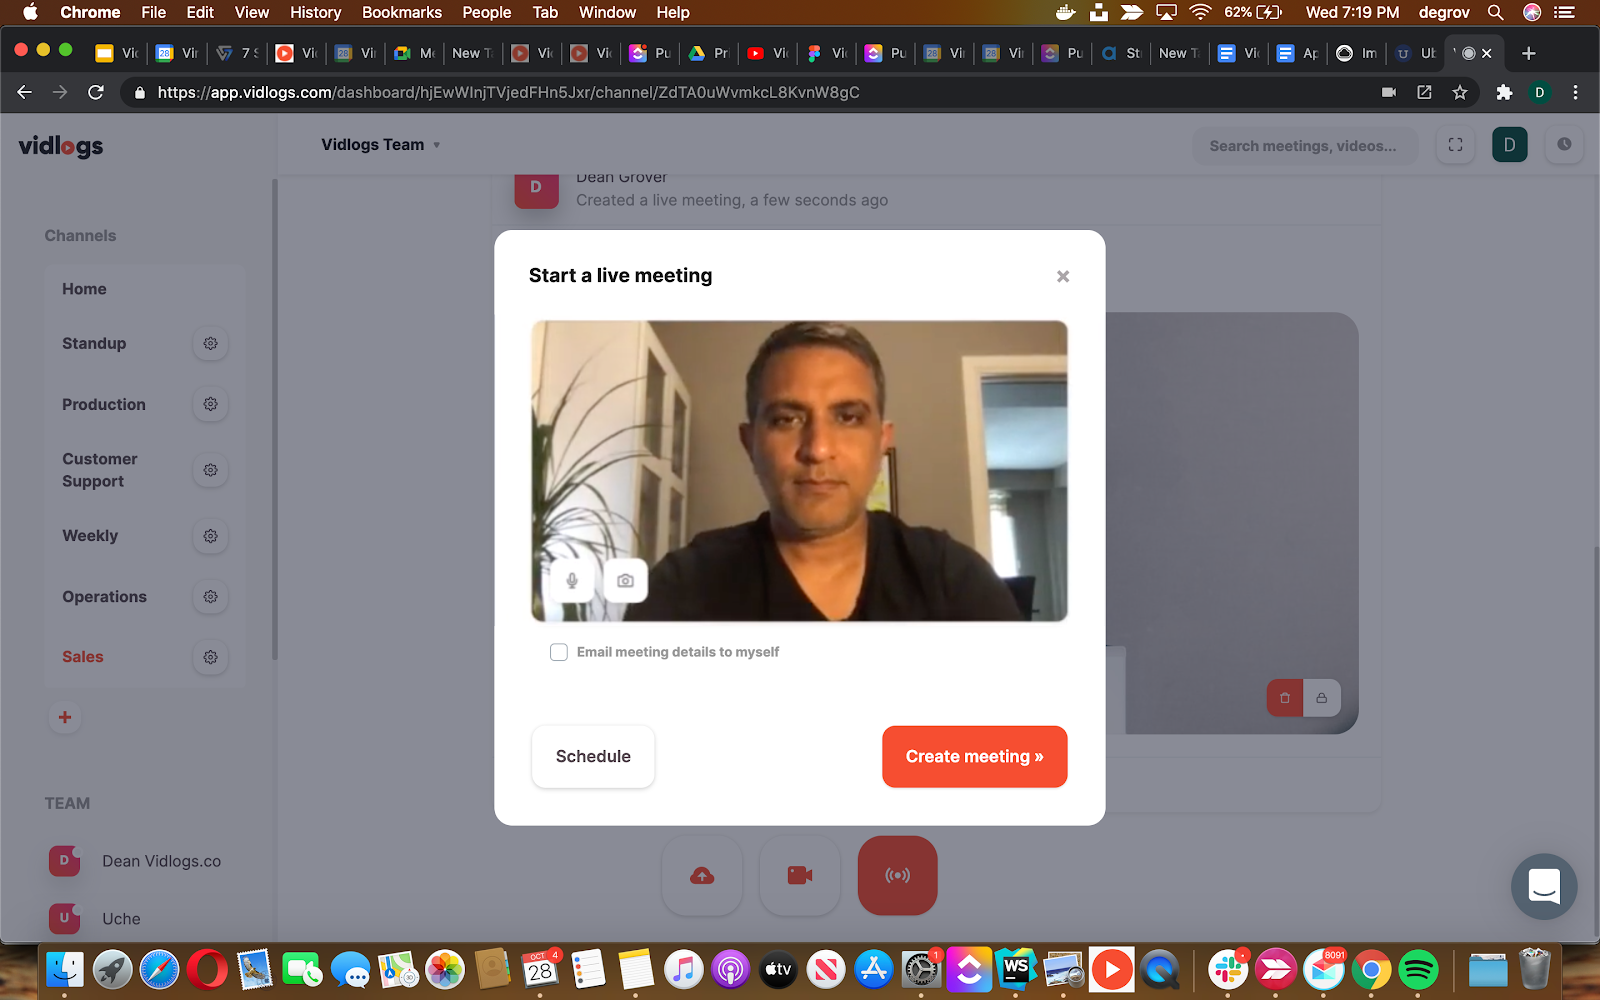The height and width of the screenshot is (1000, 1600).
Task: Click the live broadcast button
Action: [x=897, y=876]
